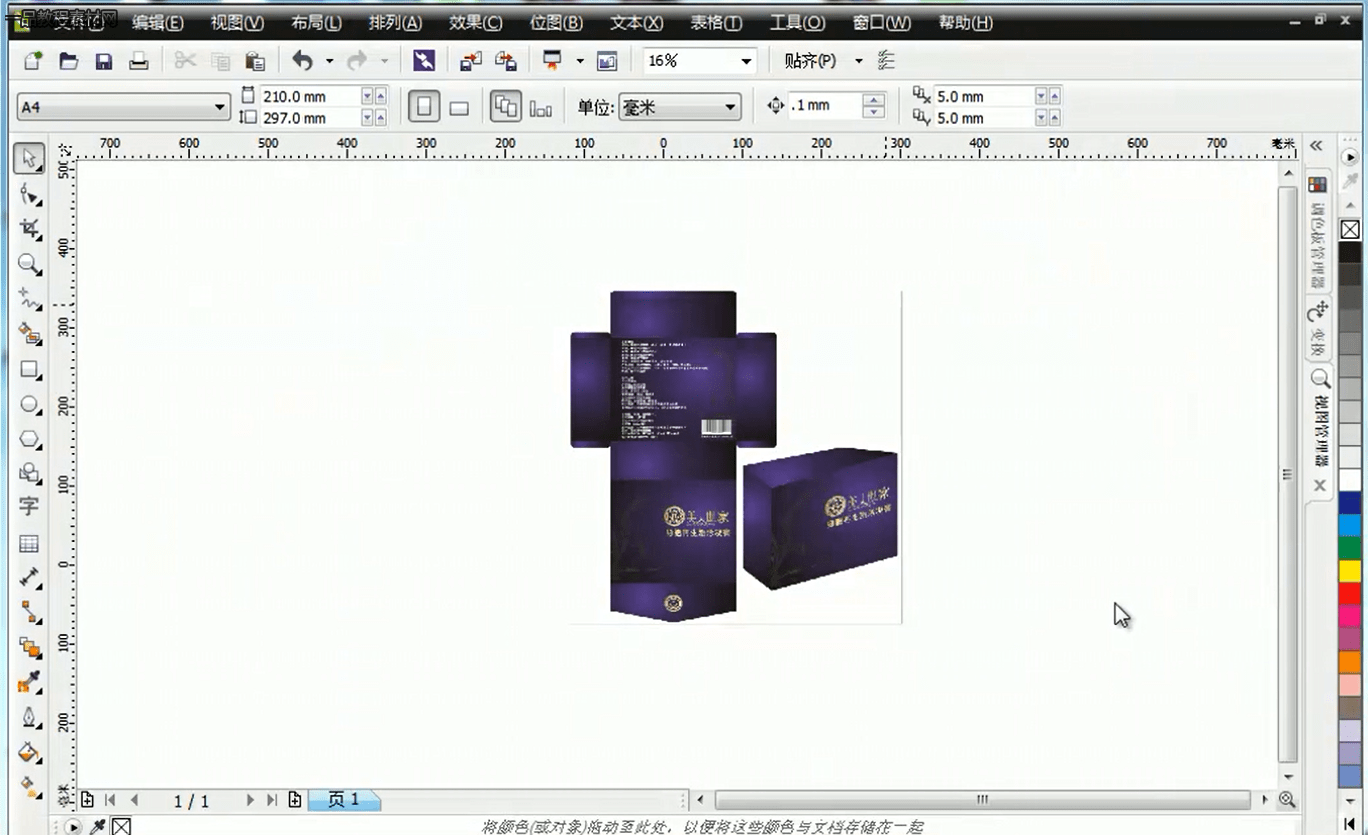Pick the red swatch in the color palette
Image resolution: width=1368 pixels, height=835 pixels.
(1350, 594)
